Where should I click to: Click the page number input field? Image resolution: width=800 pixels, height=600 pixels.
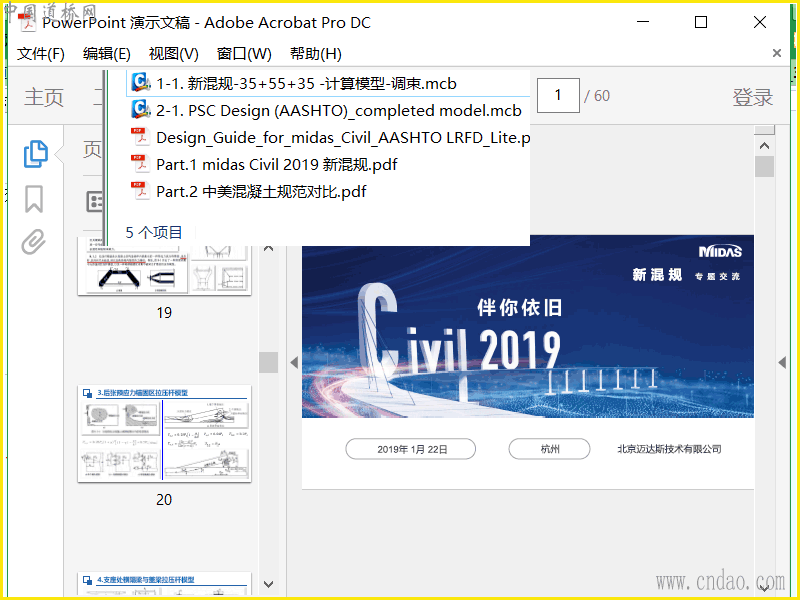point(558,95)
